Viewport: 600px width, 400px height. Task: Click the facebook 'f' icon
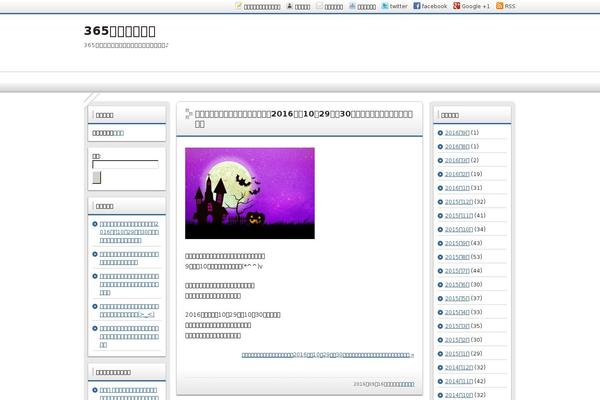(417, 6)
